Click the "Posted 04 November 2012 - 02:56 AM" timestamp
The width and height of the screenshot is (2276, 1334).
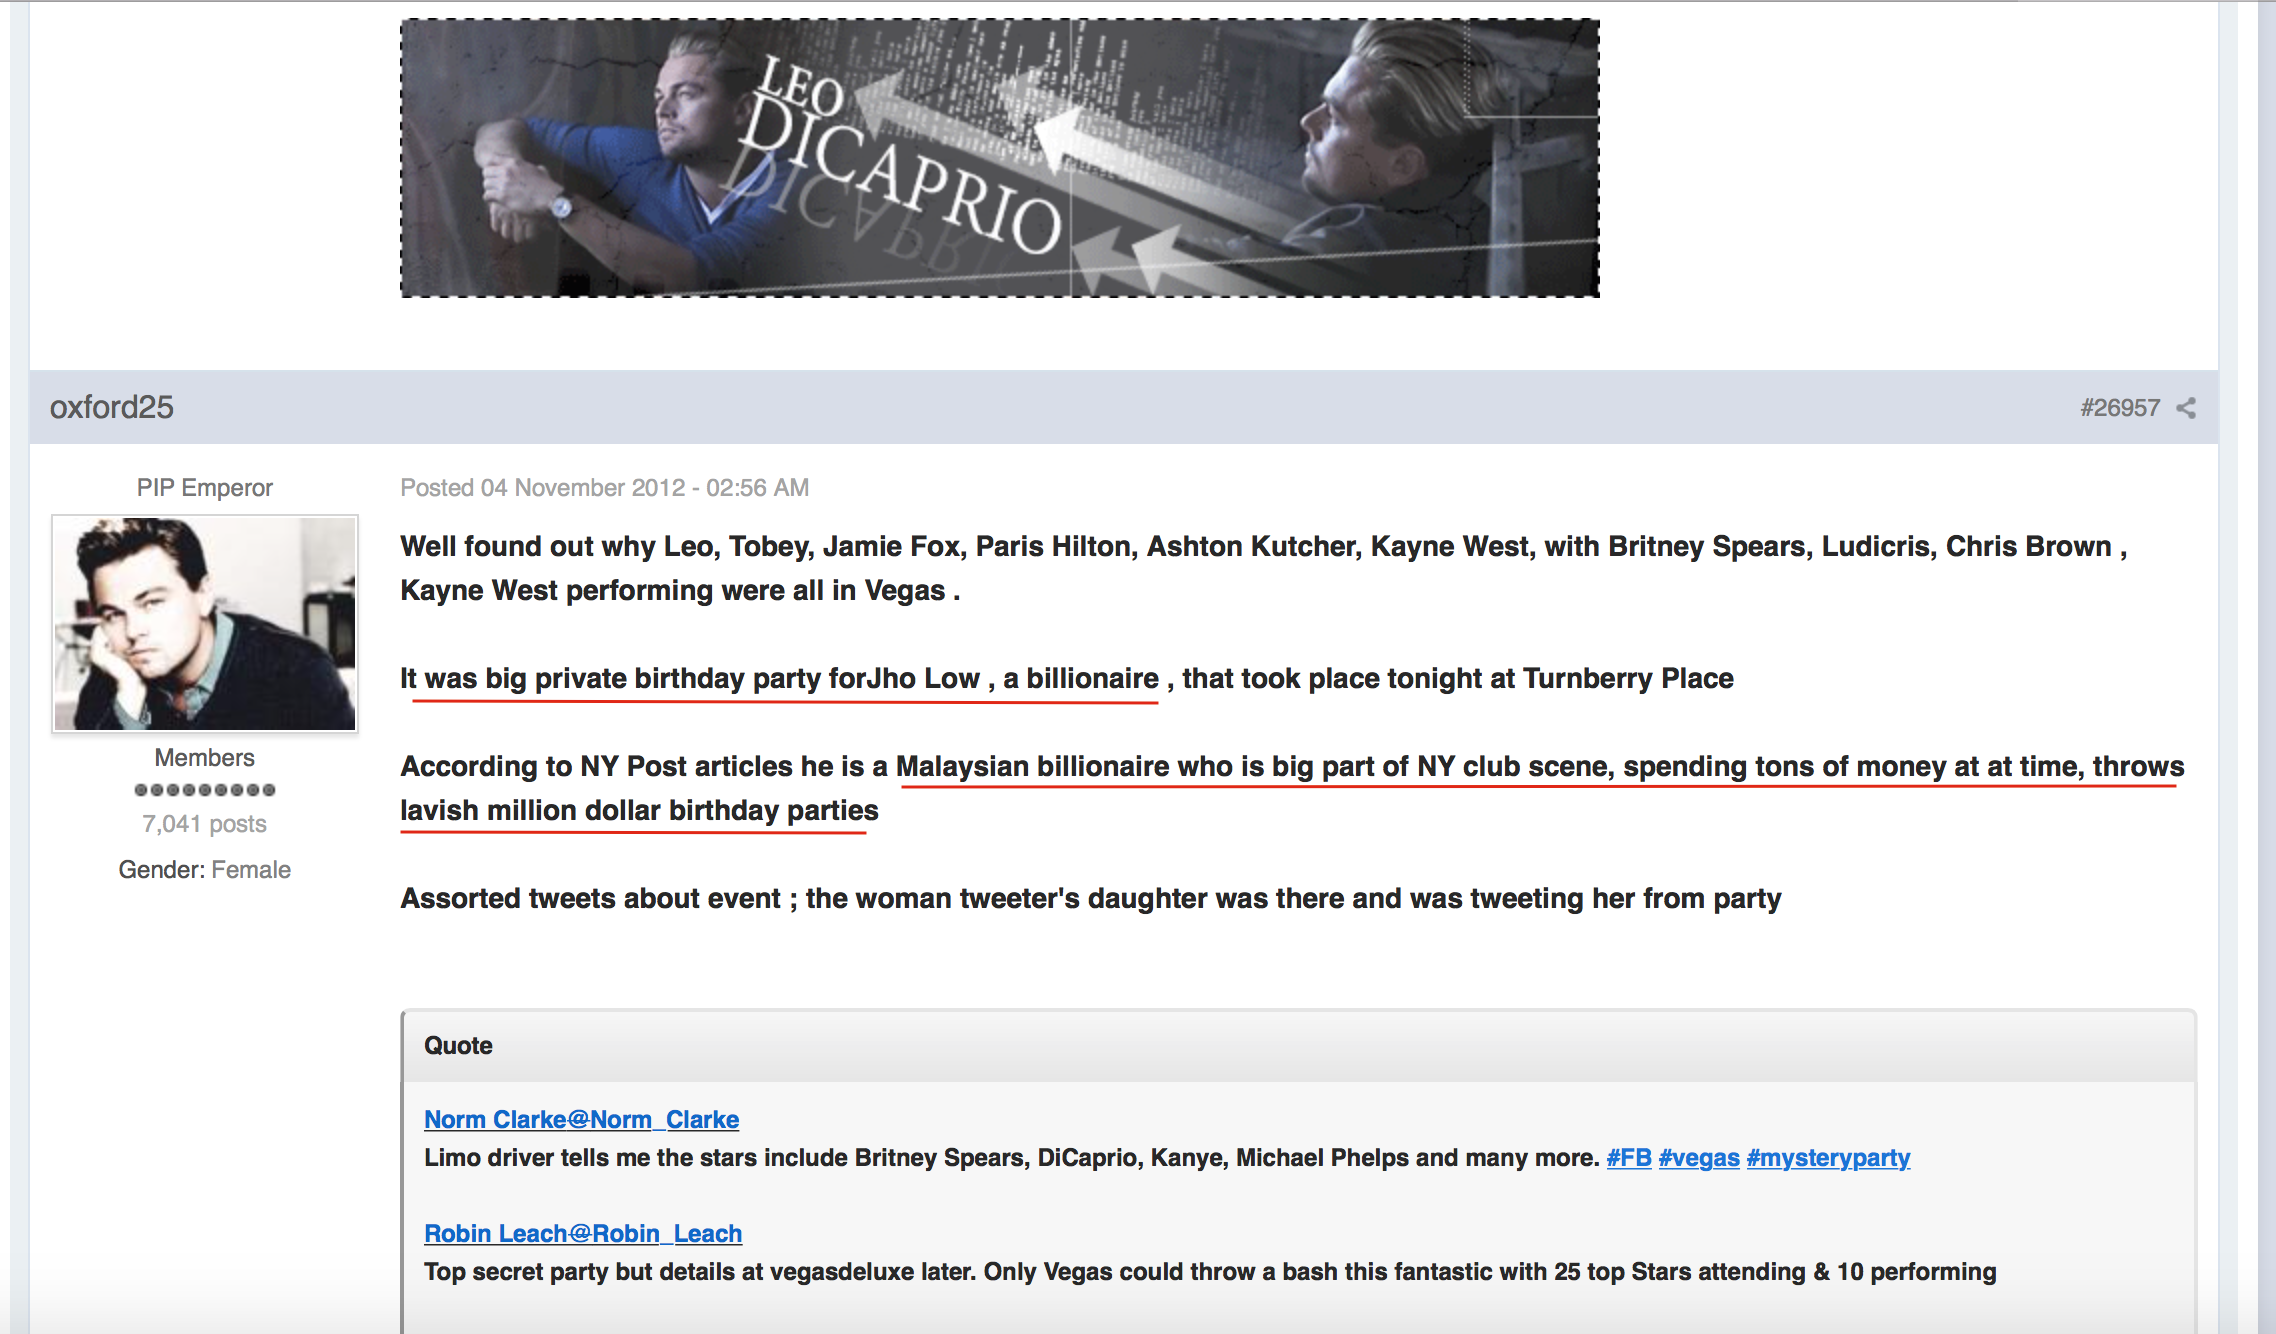coord(604,487)
